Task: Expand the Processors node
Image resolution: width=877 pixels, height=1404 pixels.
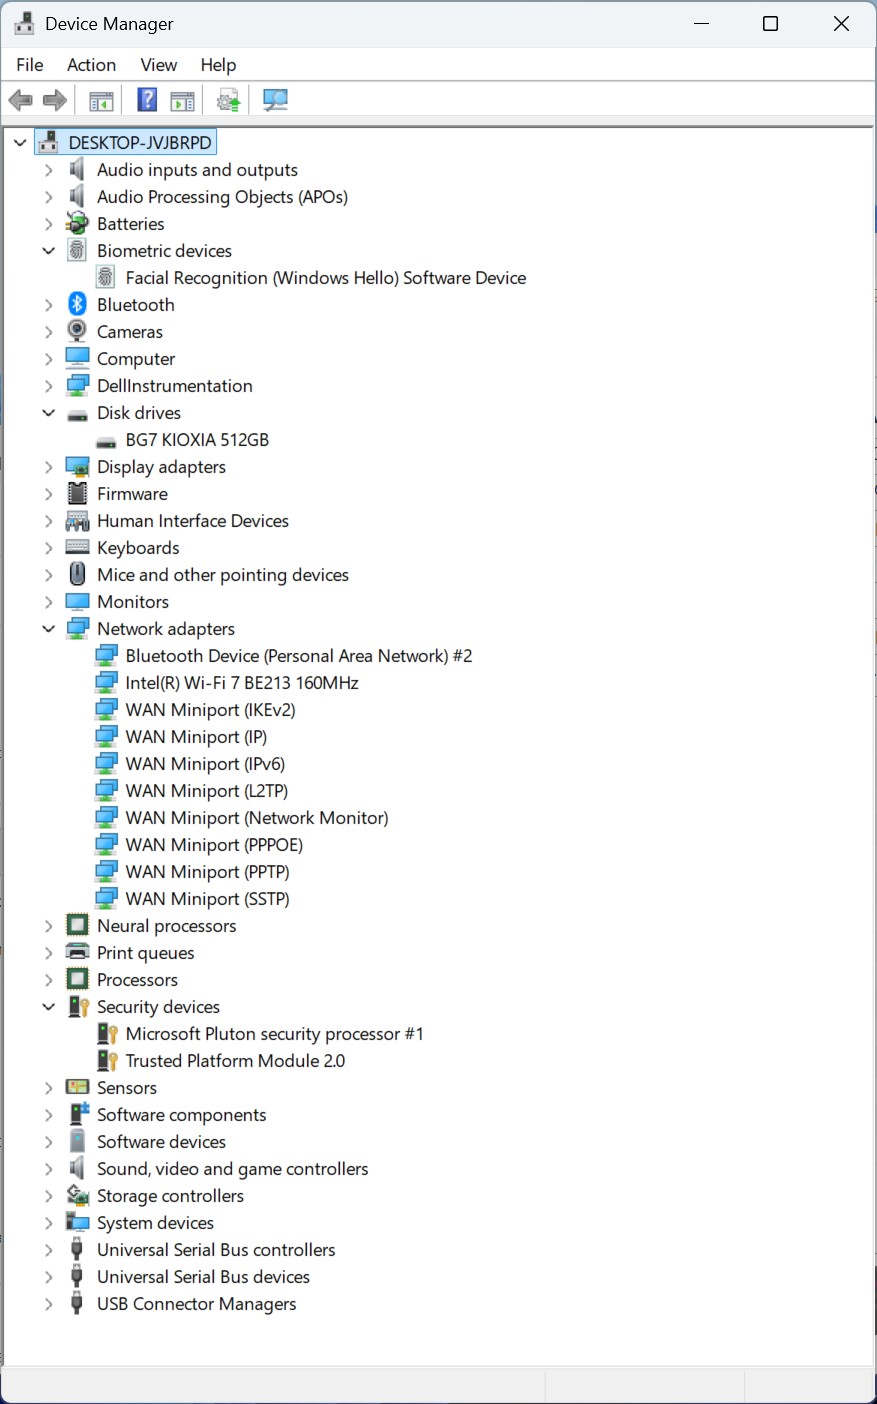Action: (48, 980)
